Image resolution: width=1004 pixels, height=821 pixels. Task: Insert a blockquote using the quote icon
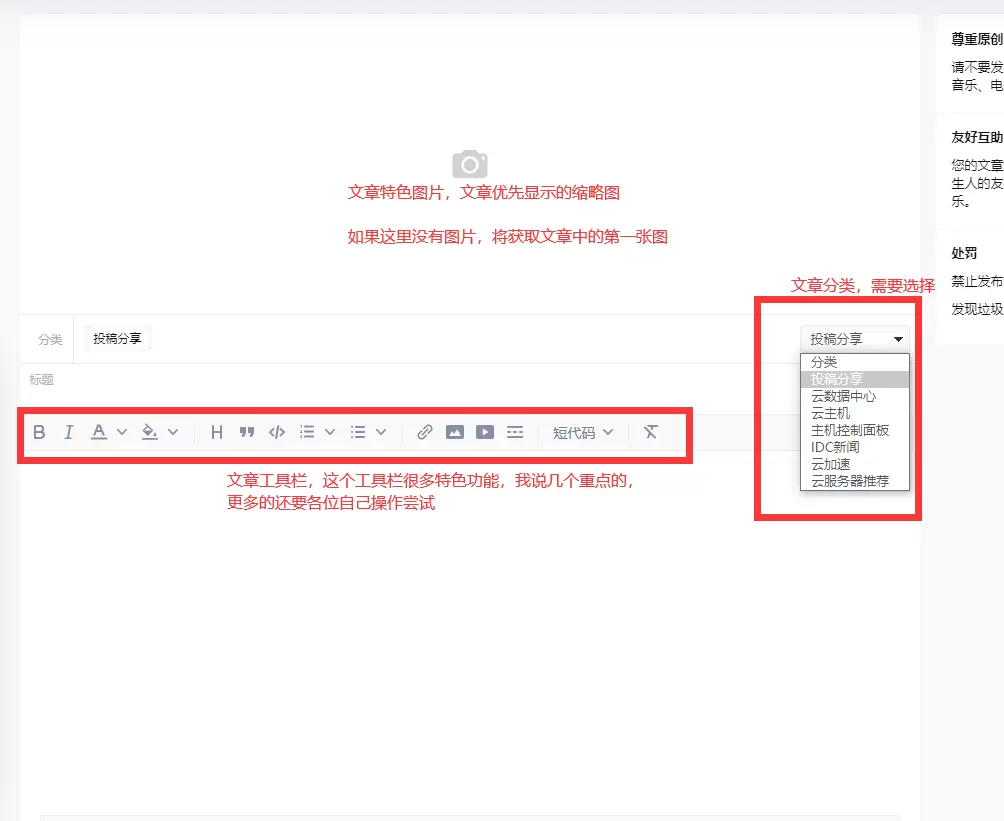point(247,432)
